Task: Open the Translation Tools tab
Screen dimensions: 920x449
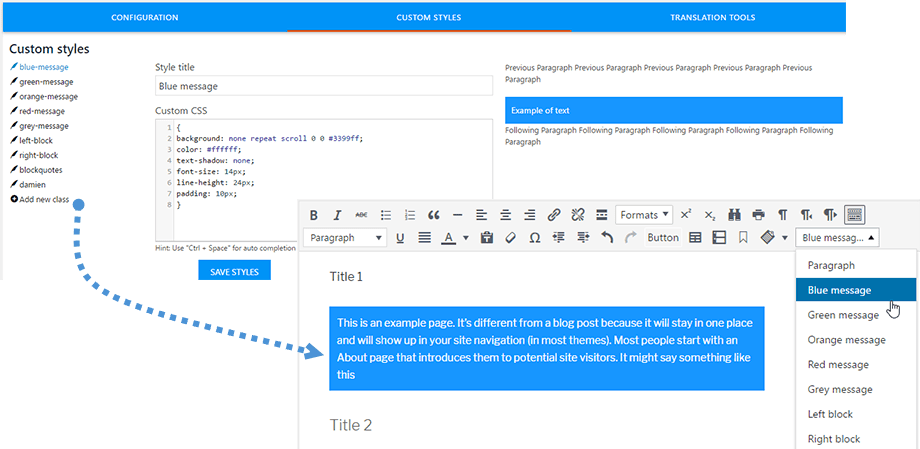Action: 712,18
